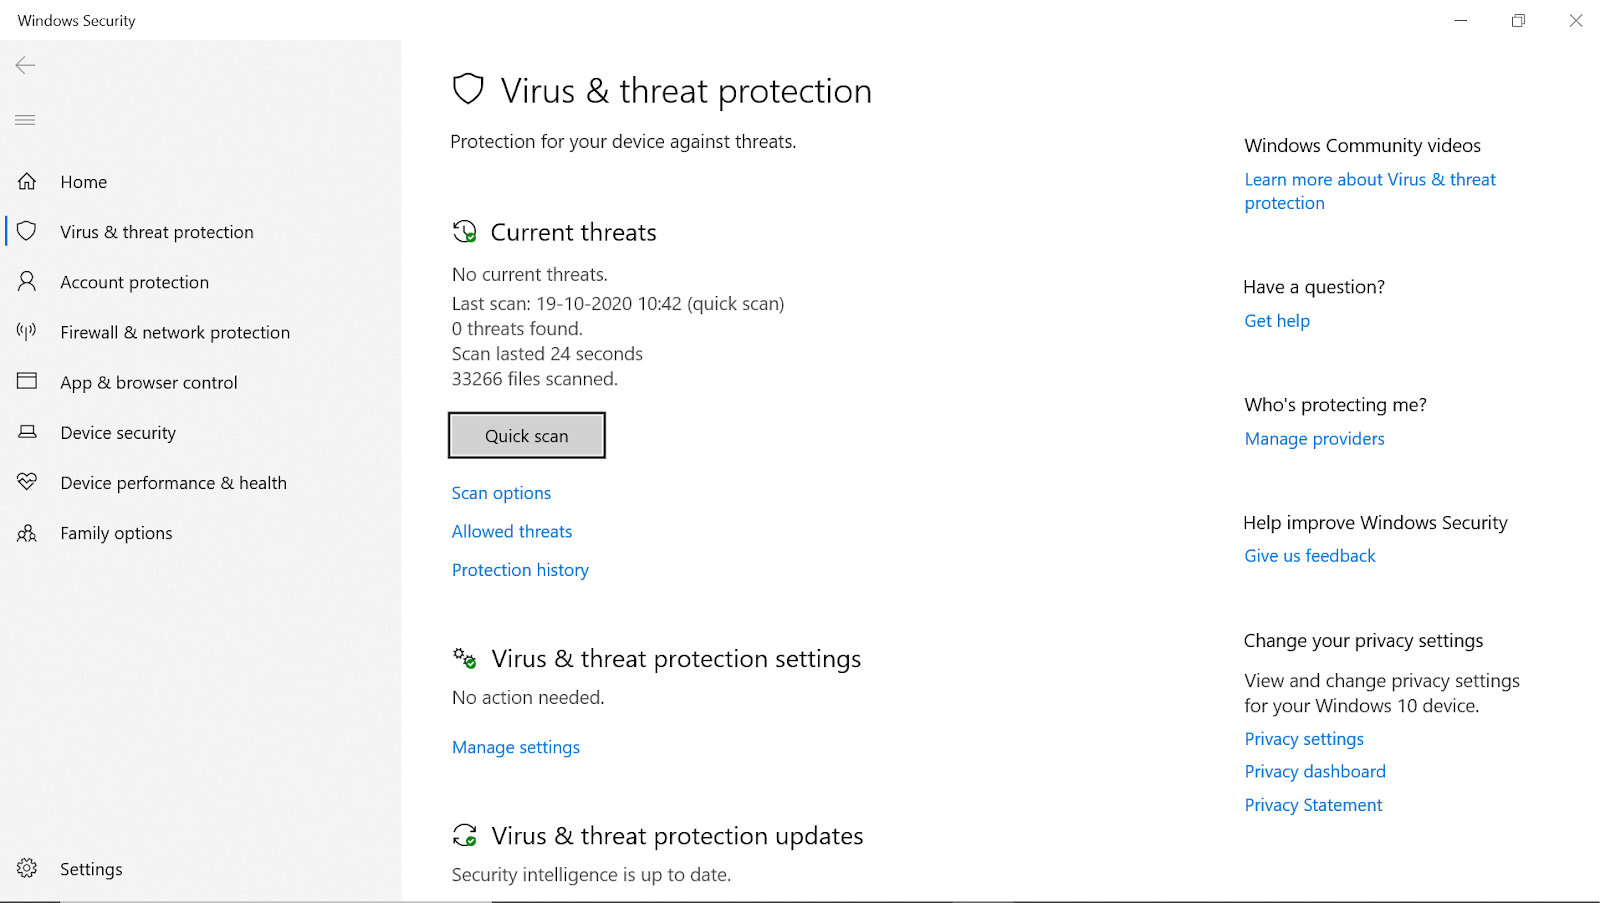Click the Virus & threat protection shield icon
This screenshot has width=1600, height=903.
(27, 231)
